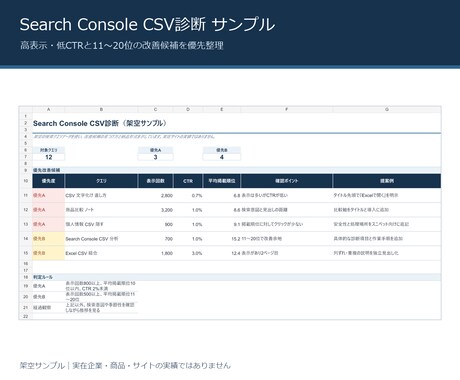This screenshot has height=380, width=460.
Task: Click the '優先改善候補' section heading
Action: (x=46, y=170)
